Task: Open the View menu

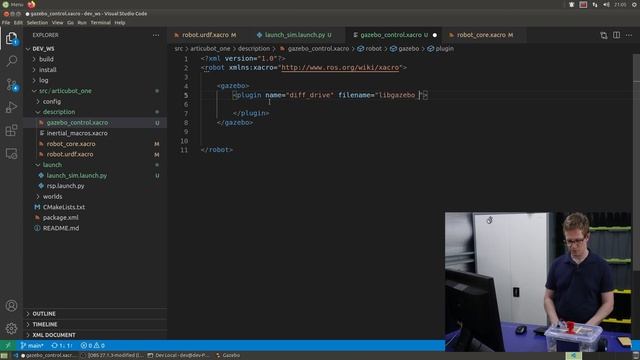Action: coord(58,23)
